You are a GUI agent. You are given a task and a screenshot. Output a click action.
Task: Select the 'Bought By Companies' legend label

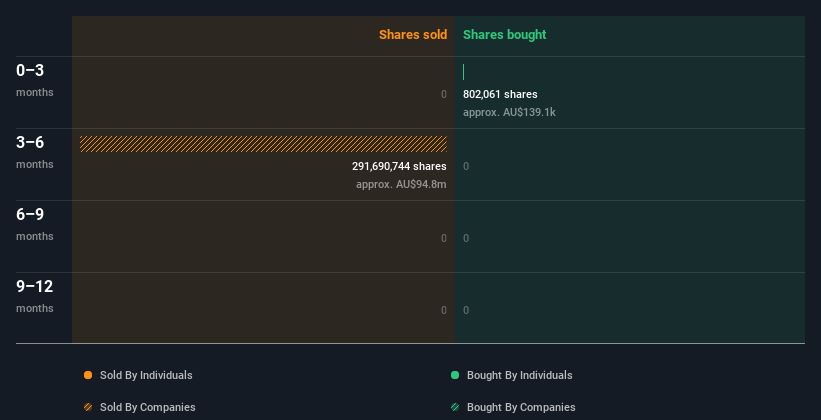click(x=521, y=407)
